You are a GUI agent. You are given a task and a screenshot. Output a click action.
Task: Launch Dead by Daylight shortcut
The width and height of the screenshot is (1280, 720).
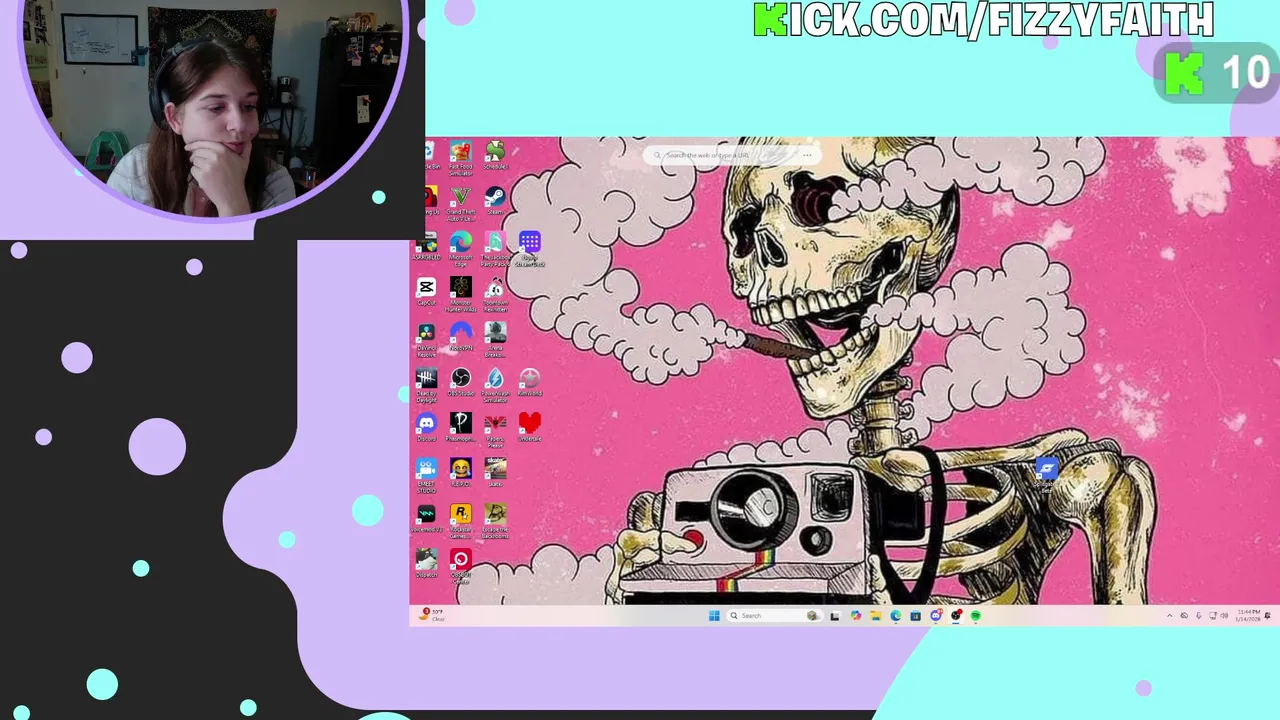[x=426, y=386]
